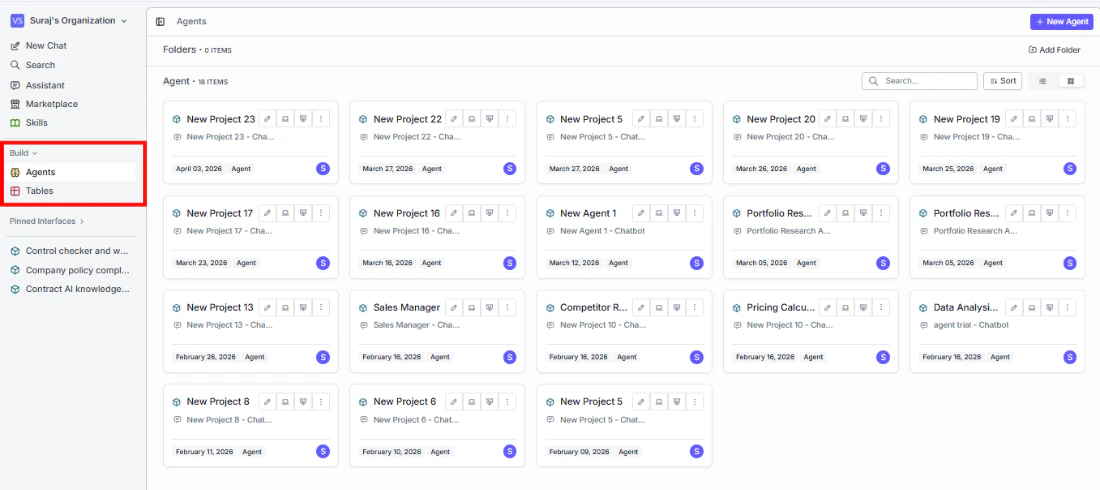Viewport: 1100px width, 490px height.
Task: Open three-dot menu on New Project 20 card
Action: pos(880,119)
